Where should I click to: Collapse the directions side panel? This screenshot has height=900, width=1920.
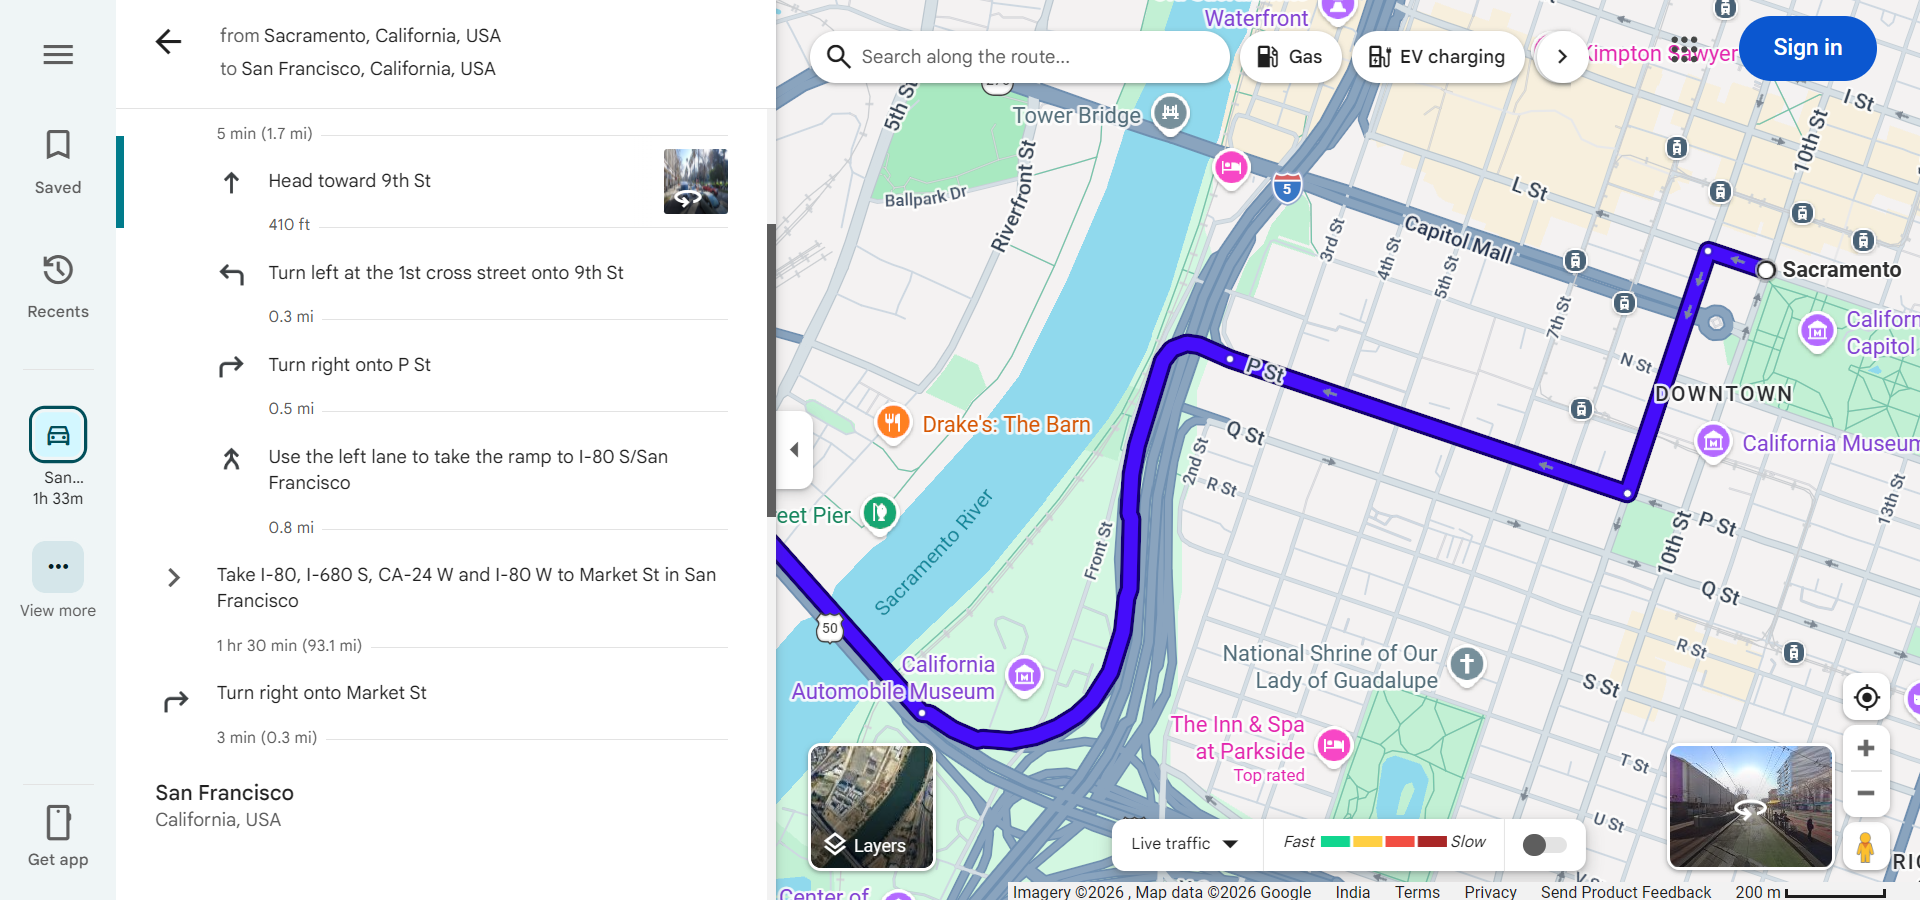tap(793, 450)
